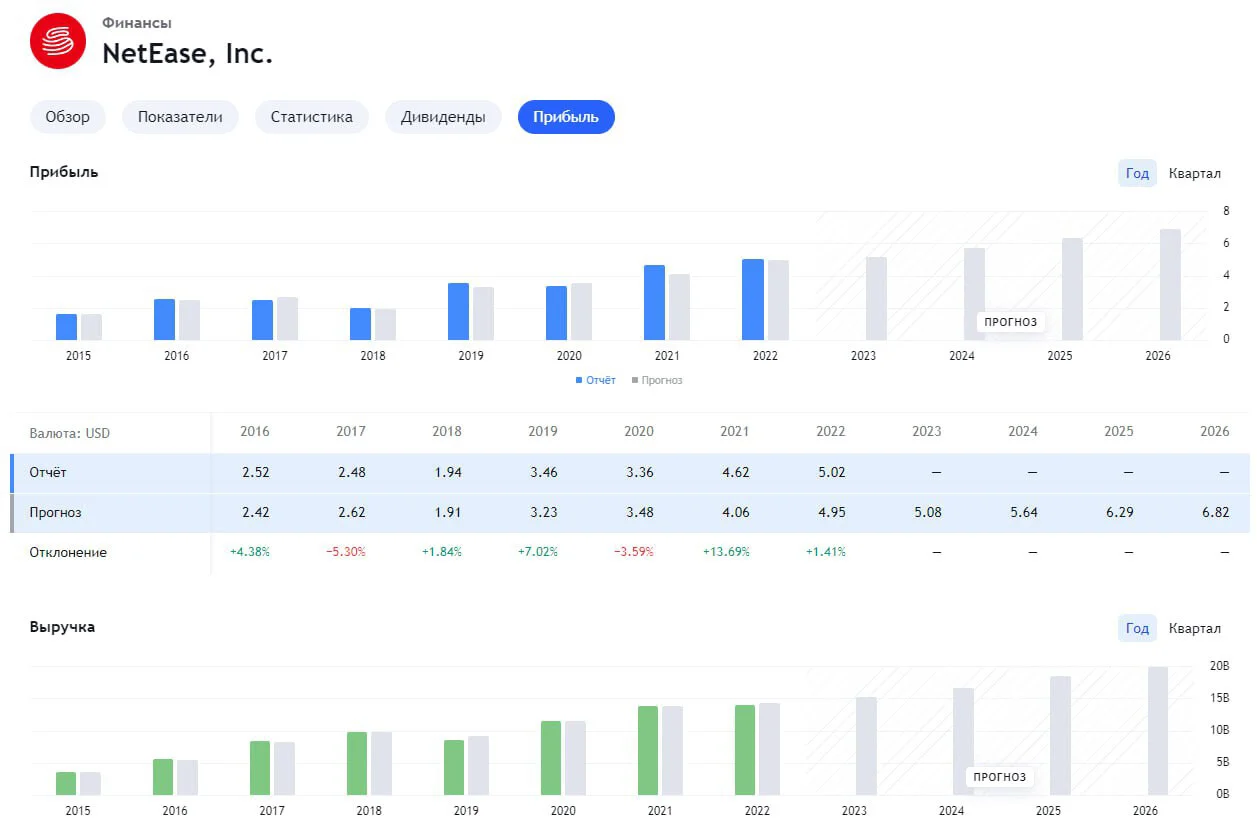Click the NetEase, Inc. title
Image resolution: width=1257 pixels, height=827 pixels.
pos(188,53)
